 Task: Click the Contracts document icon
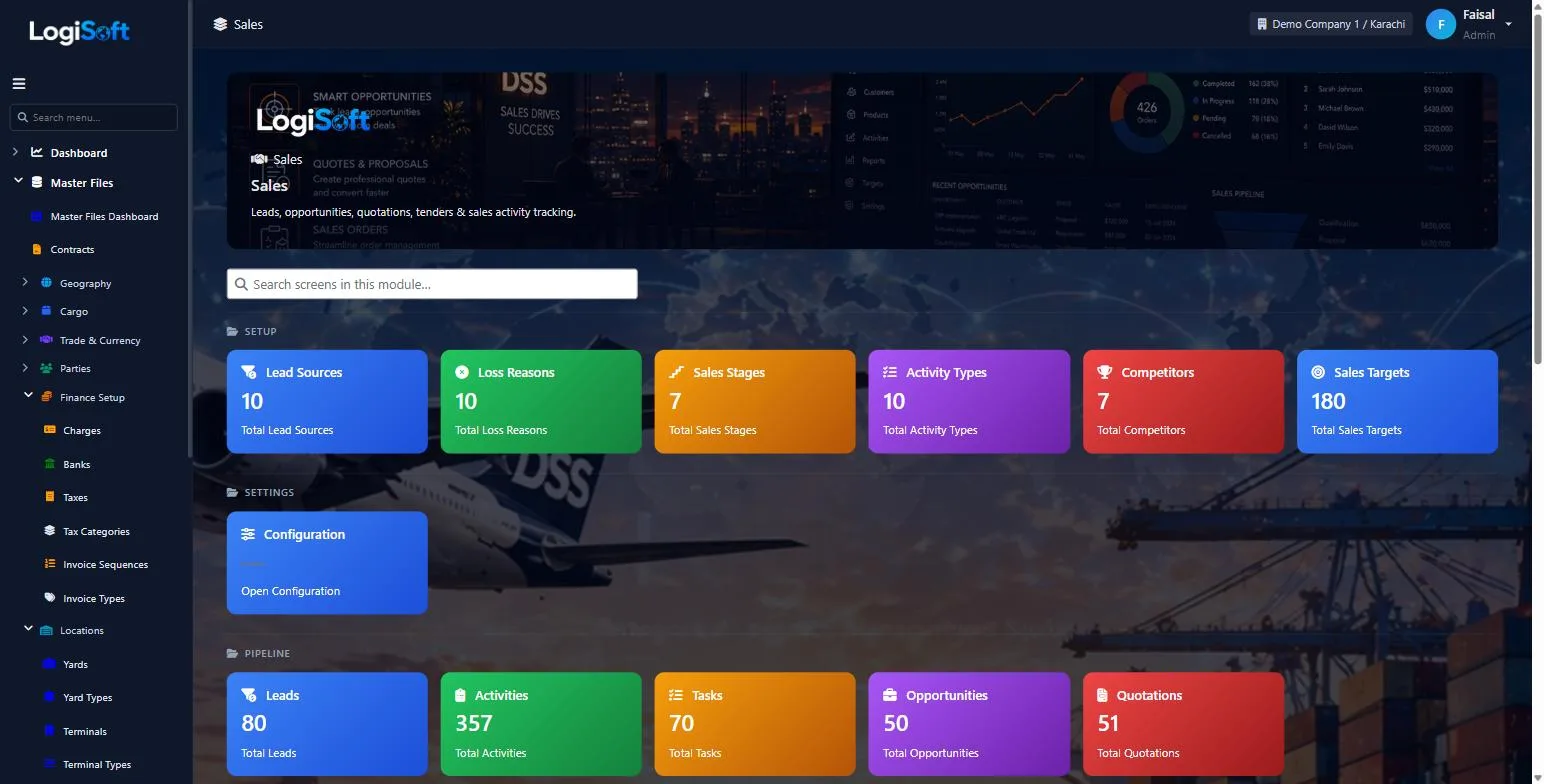click(37, 249)
